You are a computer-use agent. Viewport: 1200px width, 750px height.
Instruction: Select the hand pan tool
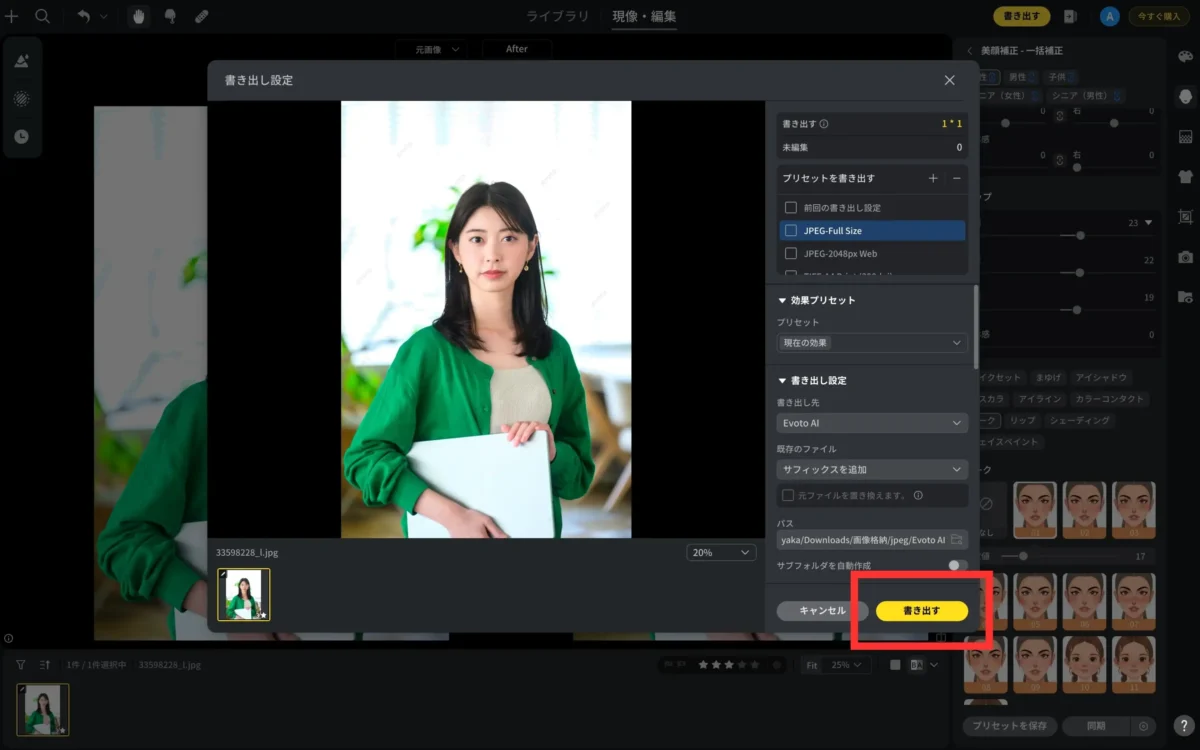point(139,16)
